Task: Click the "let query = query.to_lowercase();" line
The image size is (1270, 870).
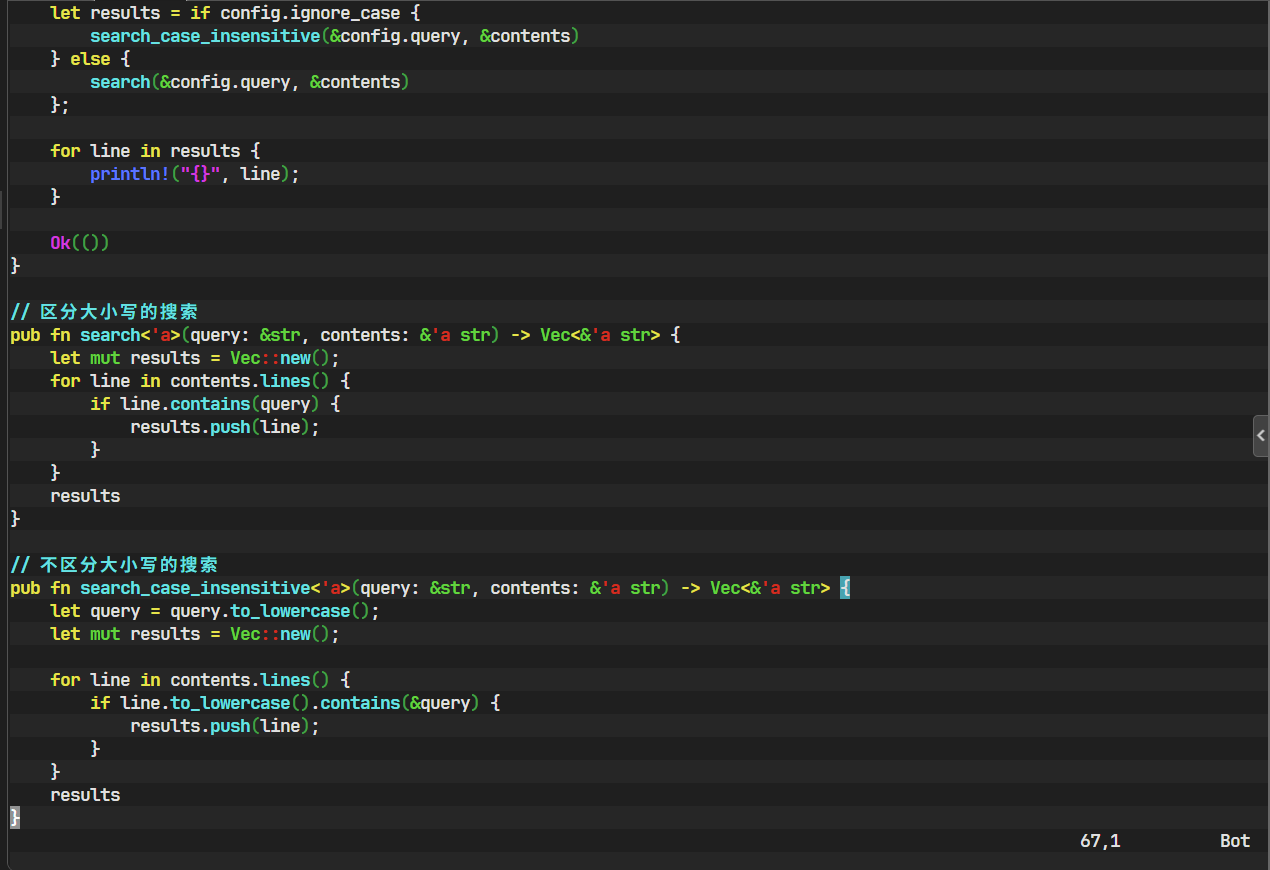Action: point(215,611)
